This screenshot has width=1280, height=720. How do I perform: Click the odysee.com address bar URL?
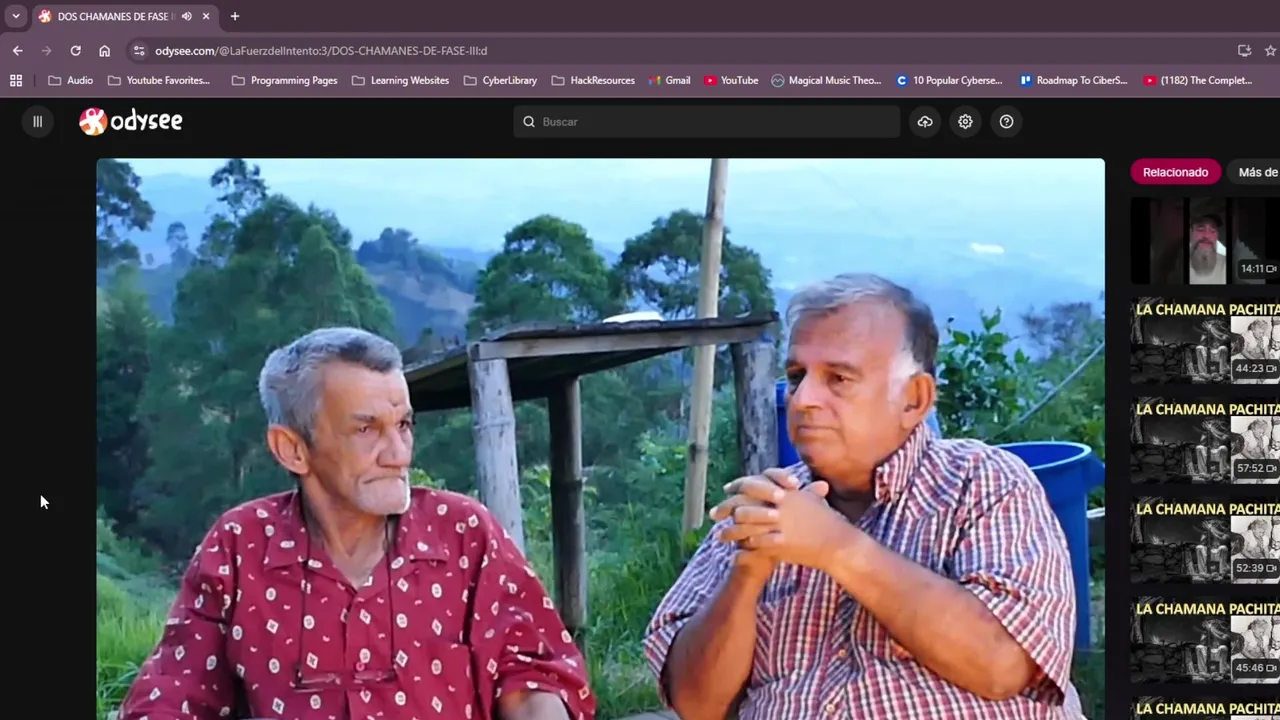click(321, 50)
